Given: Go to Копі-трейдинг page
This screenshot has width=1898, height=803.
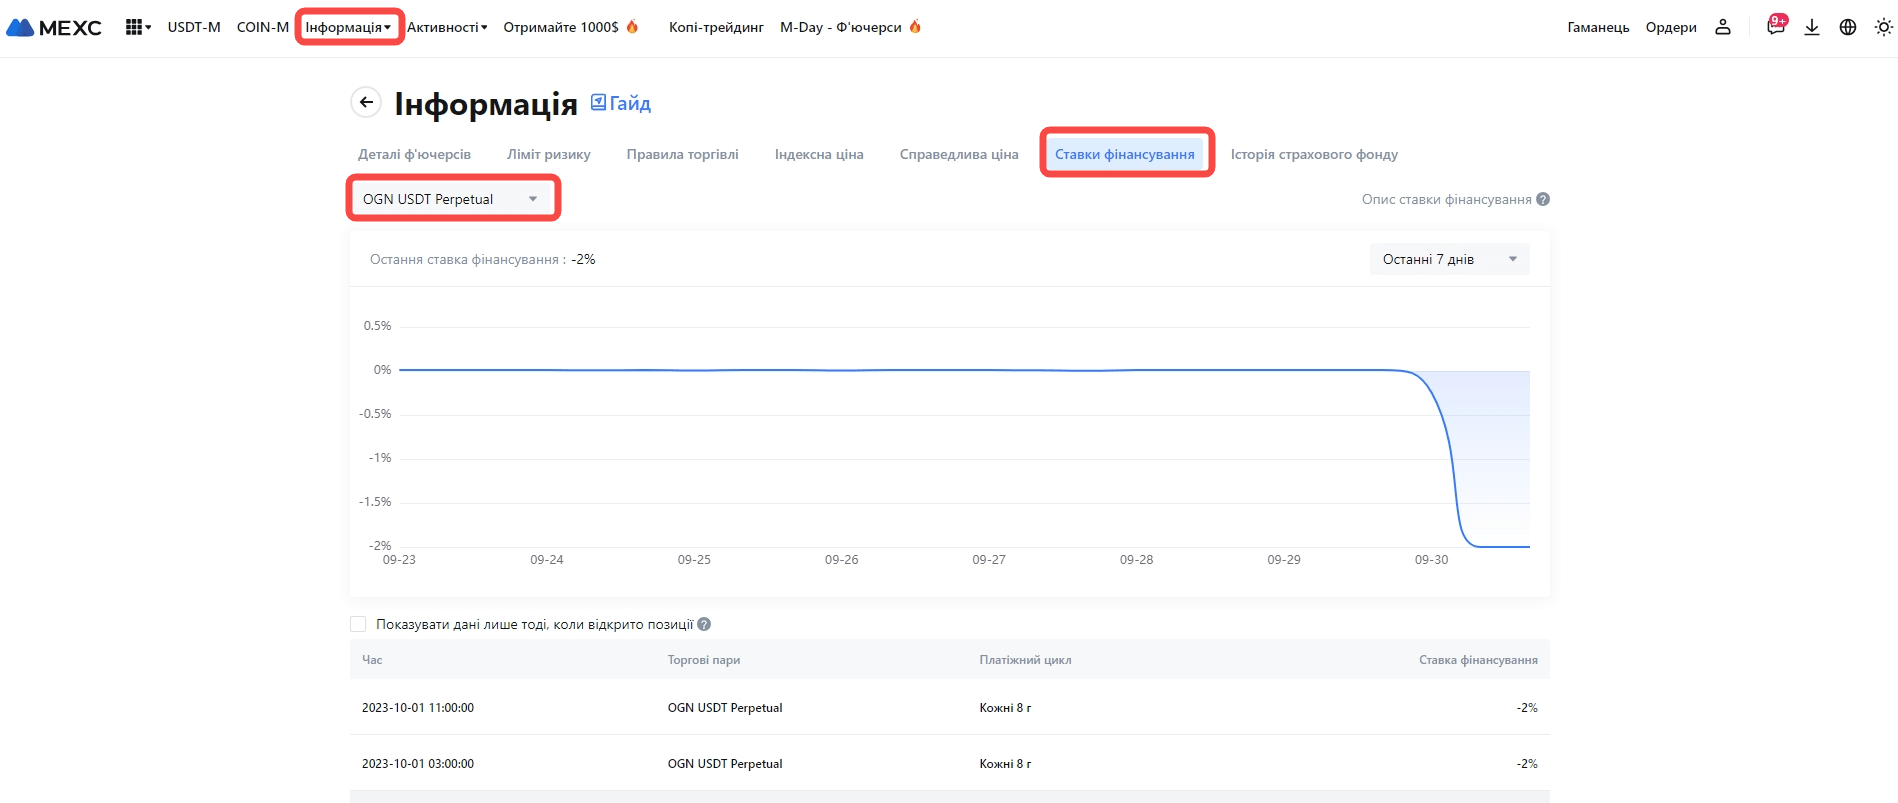Looking at the screenshot, I should pyautogui.click(x=716, y=27).
